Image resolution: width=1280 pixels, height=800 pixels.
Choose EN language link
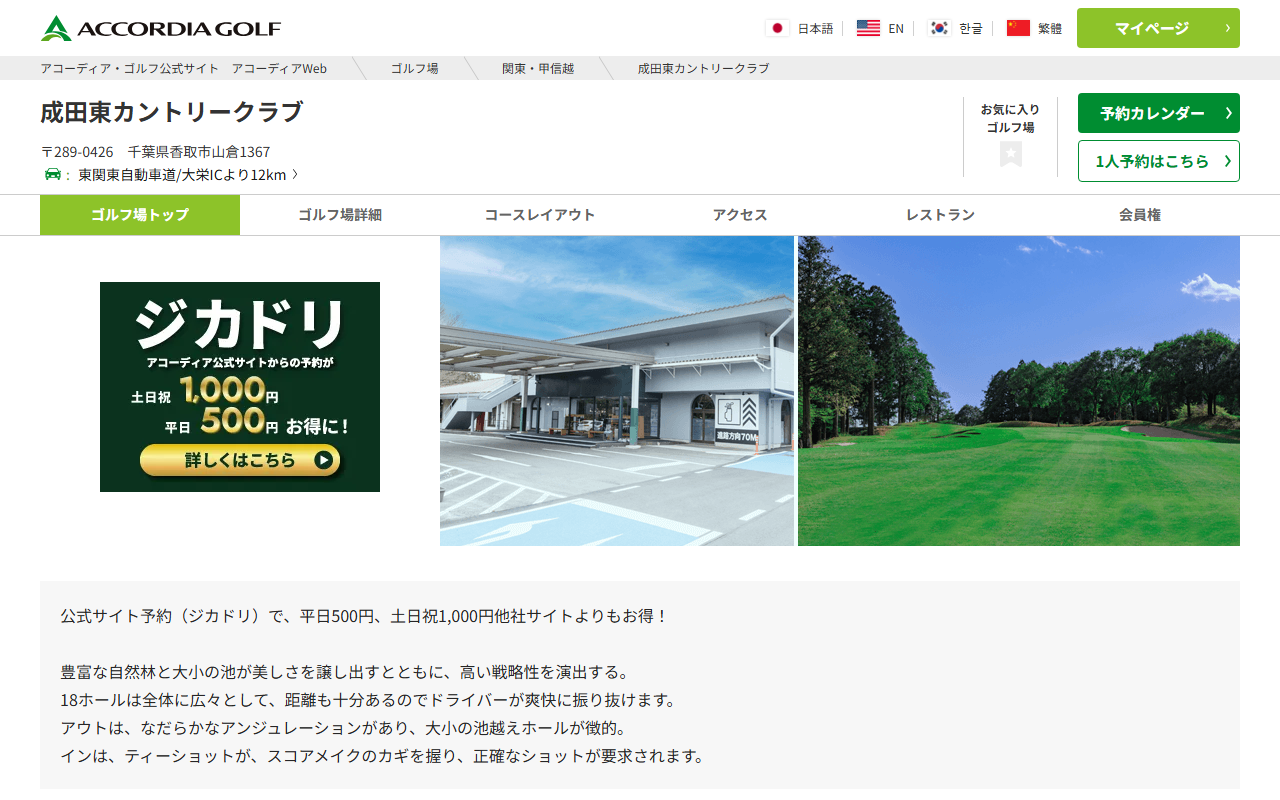(896, 29)
